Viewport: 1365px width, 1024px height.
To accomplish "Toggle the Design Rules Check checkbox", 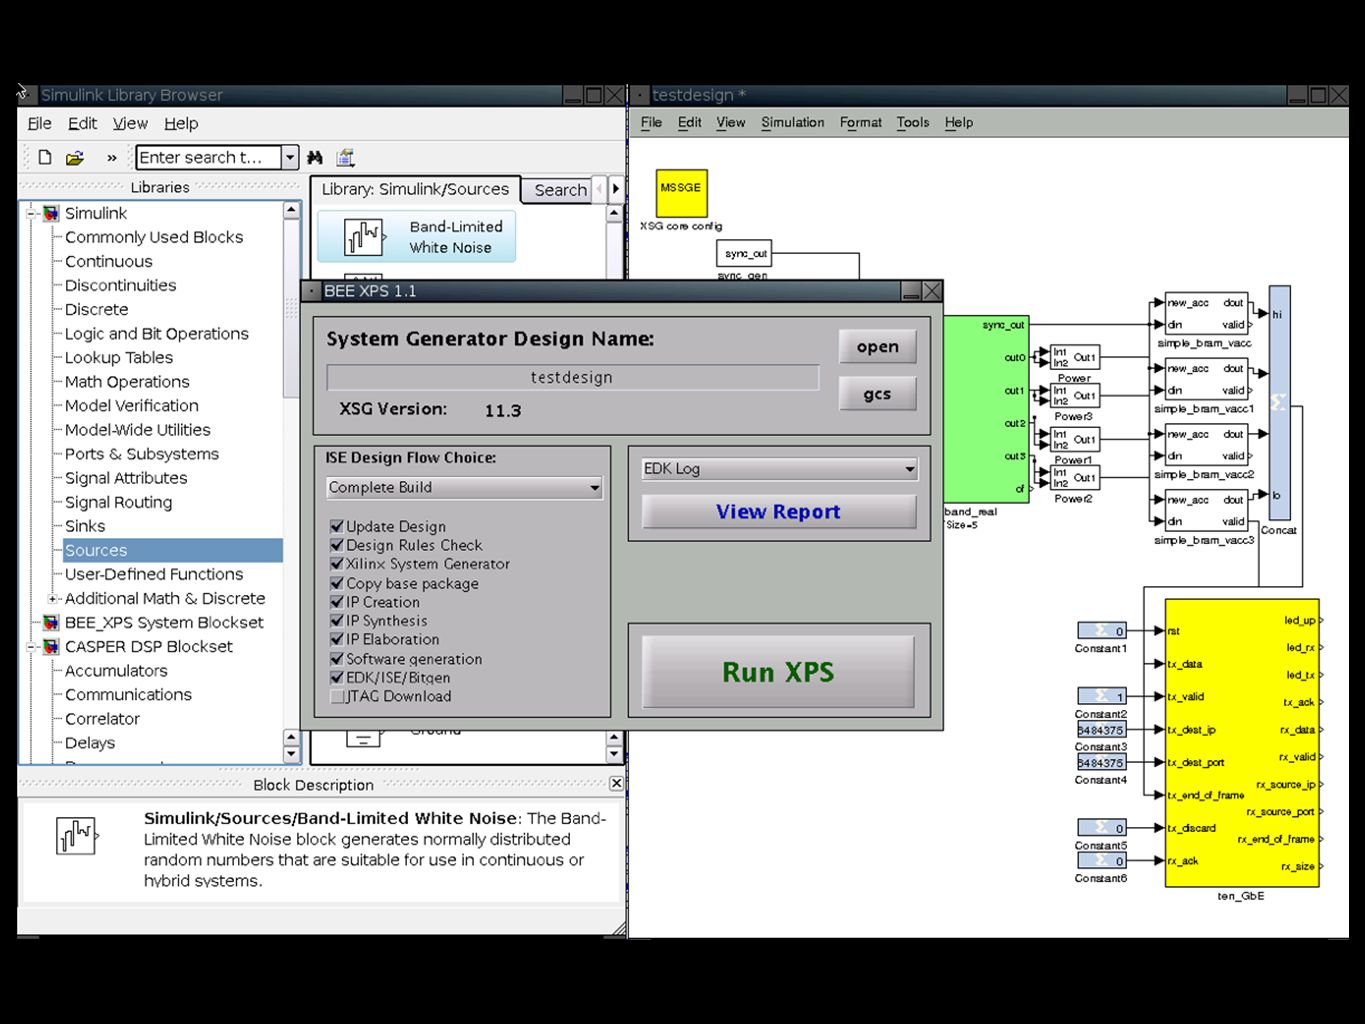I will click(x=337, y=545).
